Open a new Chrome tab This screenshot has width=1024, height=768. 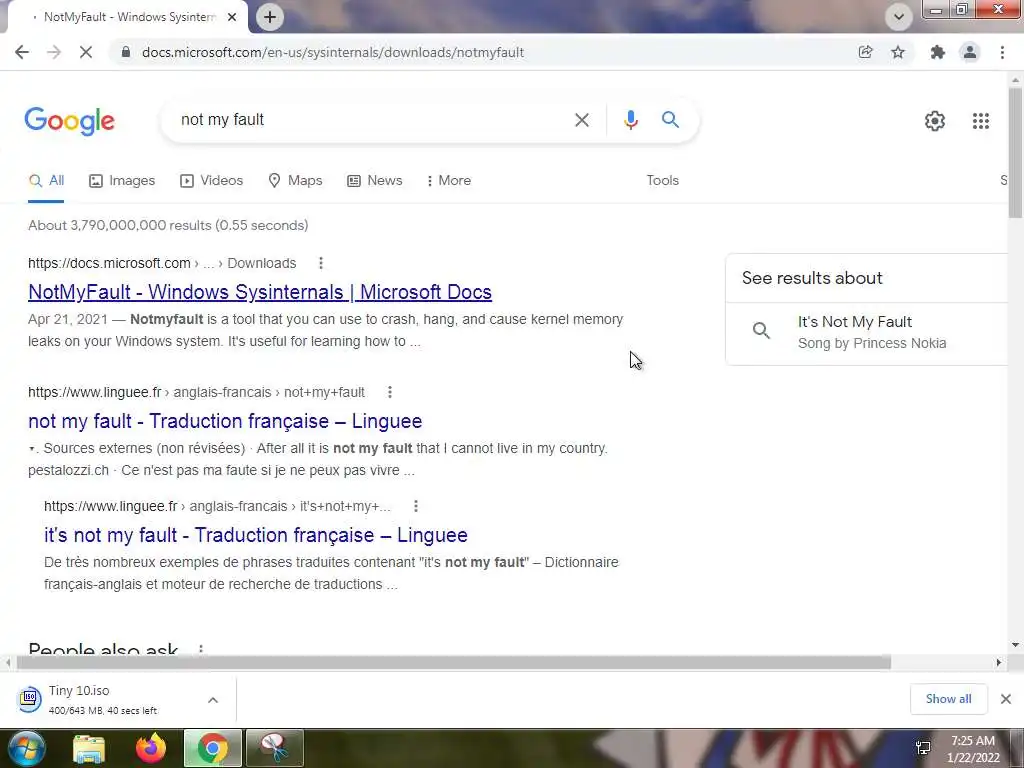click(x=270, y=17)
